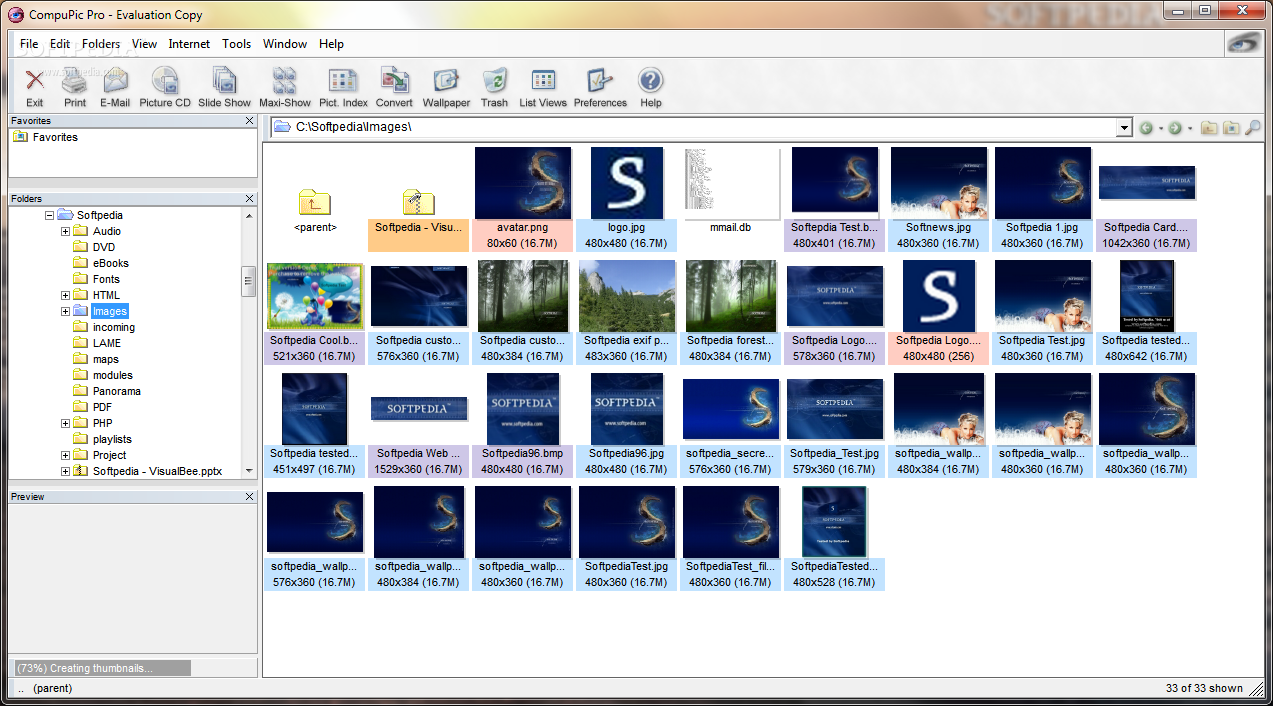Select the Softnews.jpg thumbnail
The width and height of the screenshot is (1273, 706).
pyautogui.click(x=939, y=184)
